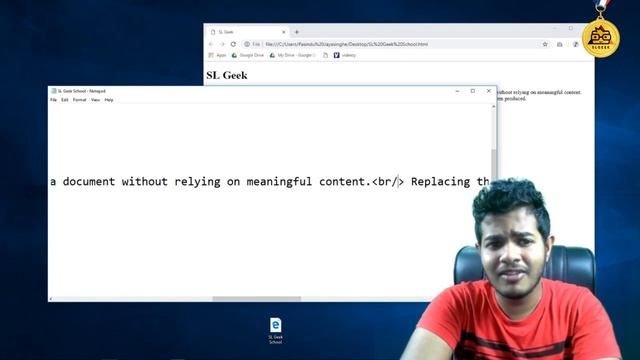The width and height of the screenshot is (640, 360).
Task: Go back in the Chrome browser
Action: [x=211, y=44]
